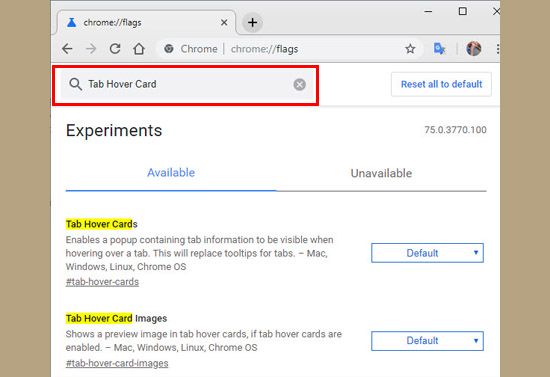Follow the #tab-hover-card-images link
This screenshot has height=377, width=550.
[117, 363]
